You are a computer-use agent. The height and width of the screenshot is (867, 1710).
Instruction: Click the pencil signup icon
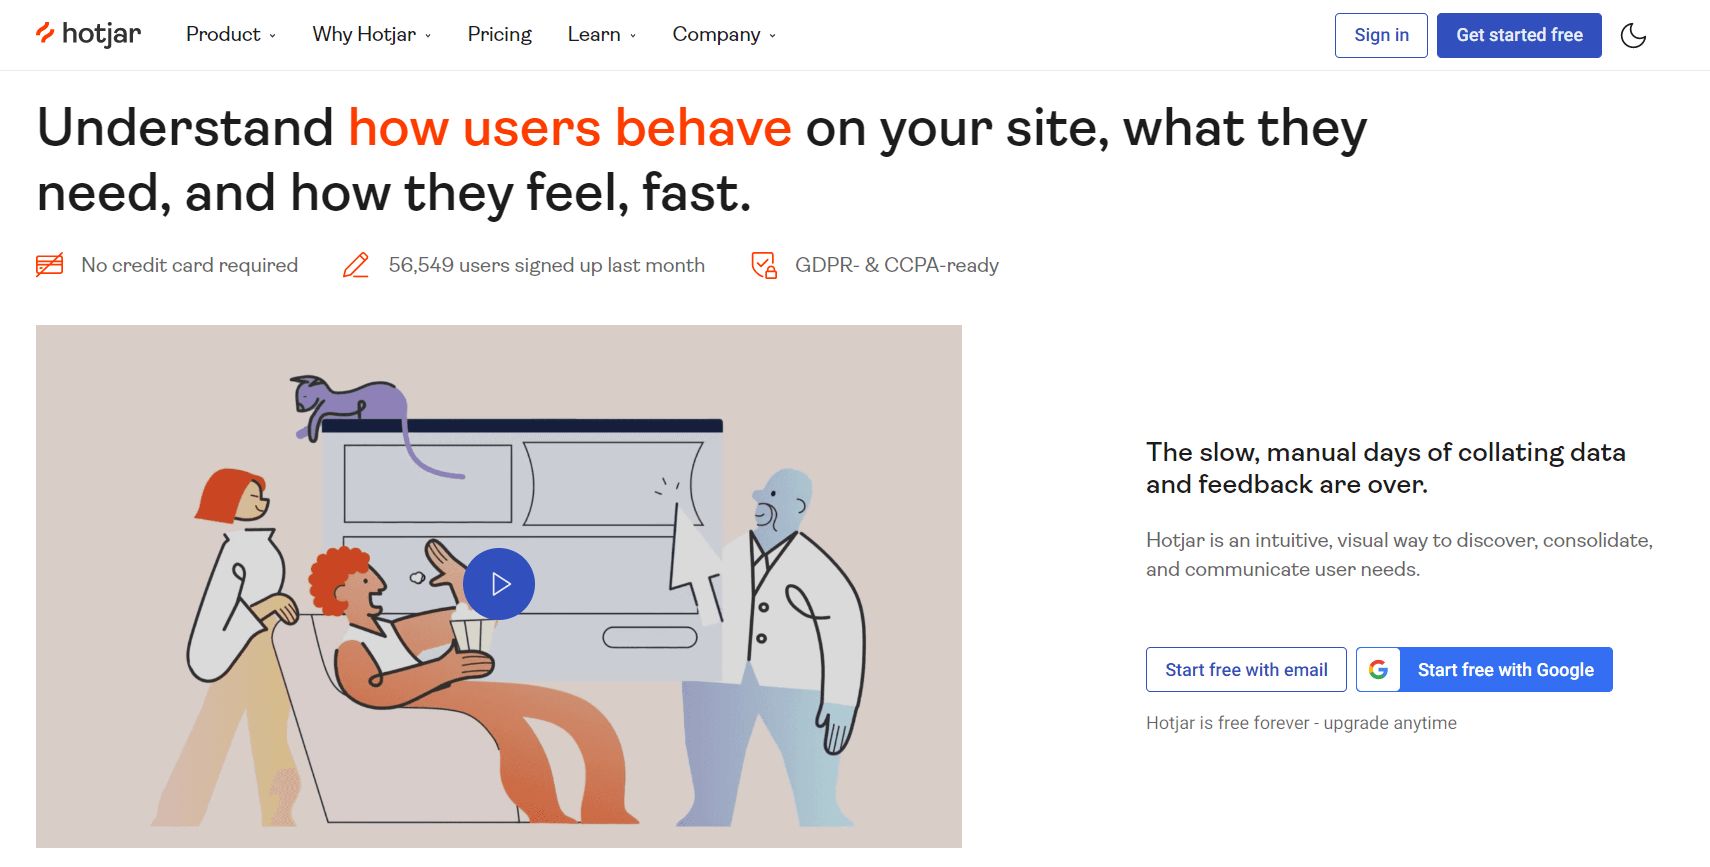click(355, 264)
